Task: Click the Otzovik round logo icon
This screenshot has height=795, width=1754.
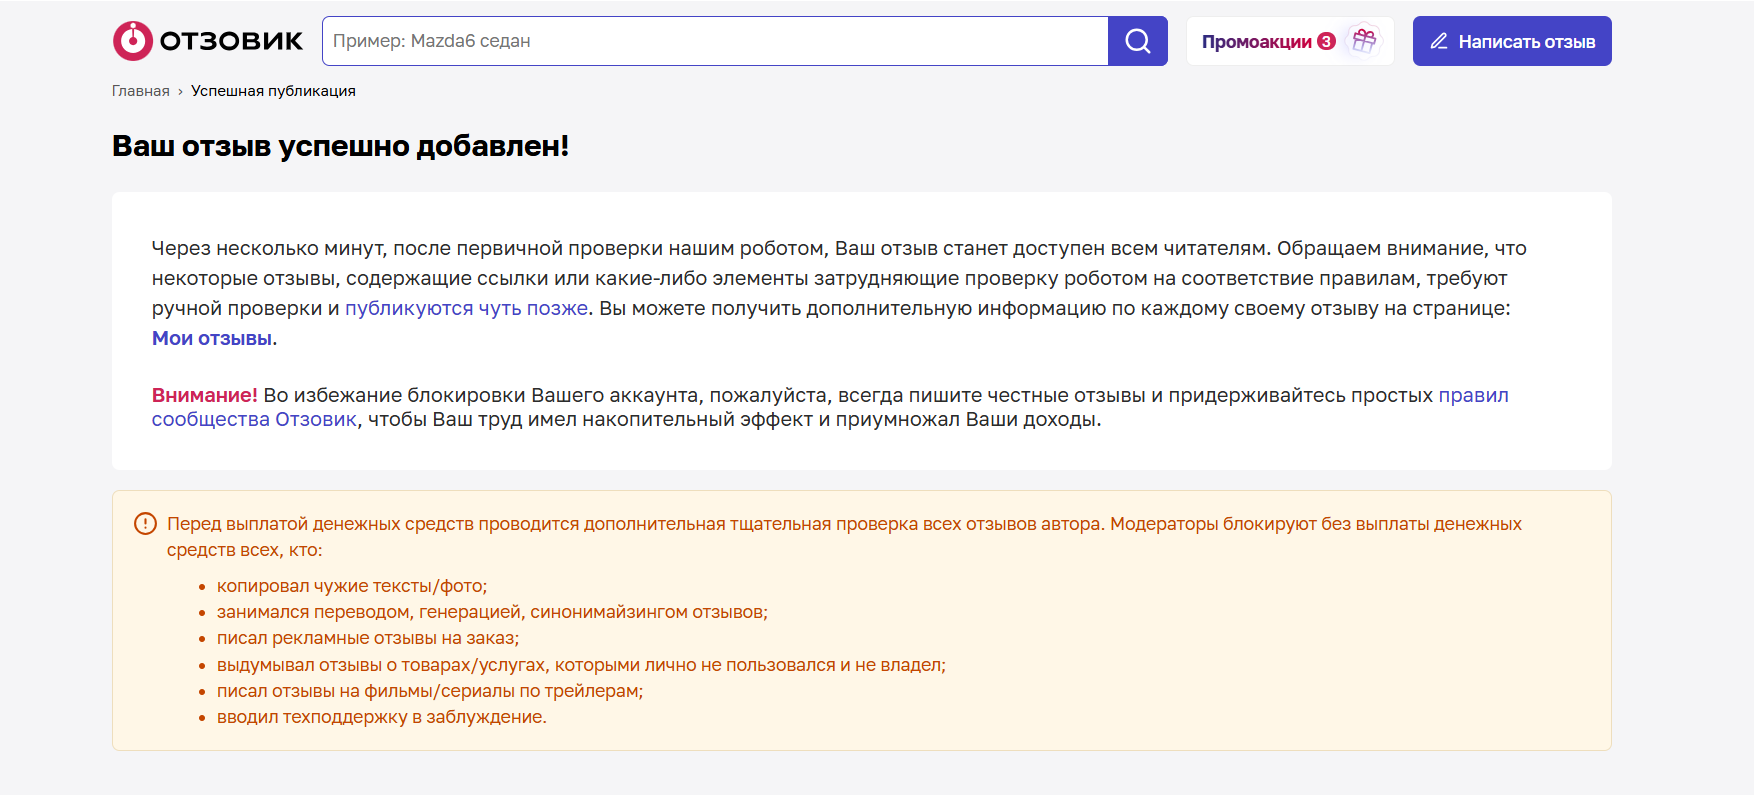Action: (x=132, y=41)
